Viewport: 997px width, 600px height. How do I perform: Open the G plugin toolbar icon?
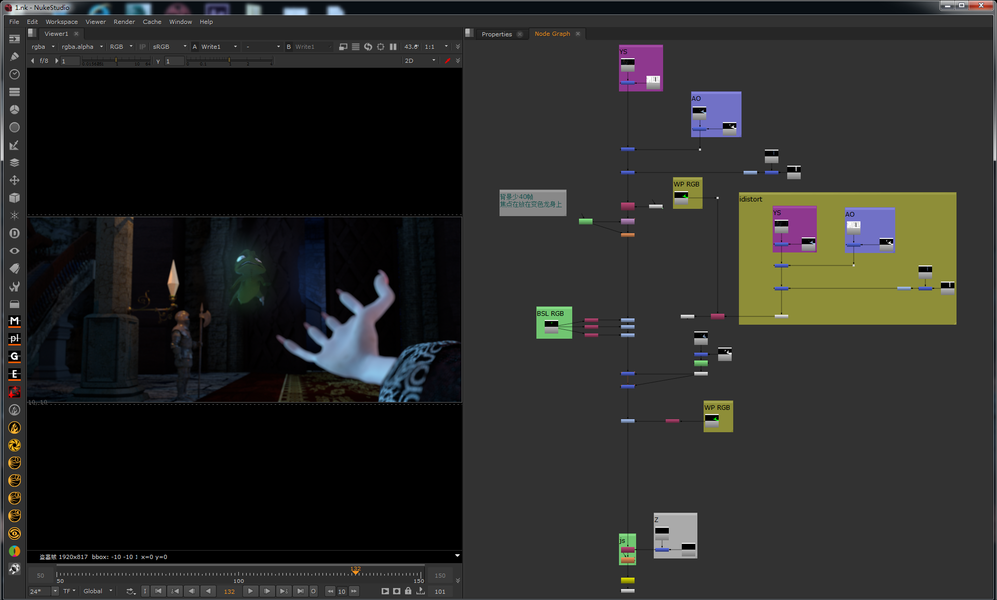14,357
